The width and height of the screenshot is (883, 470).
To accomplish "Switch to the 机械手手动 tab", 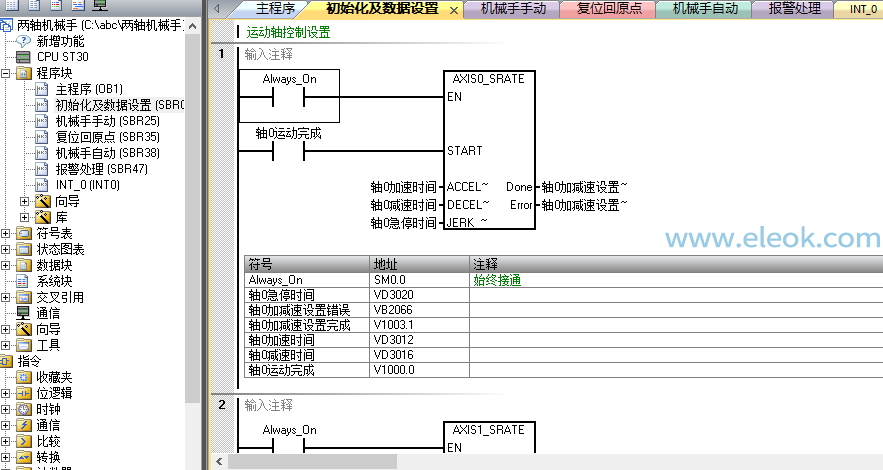I will (513, 9).
